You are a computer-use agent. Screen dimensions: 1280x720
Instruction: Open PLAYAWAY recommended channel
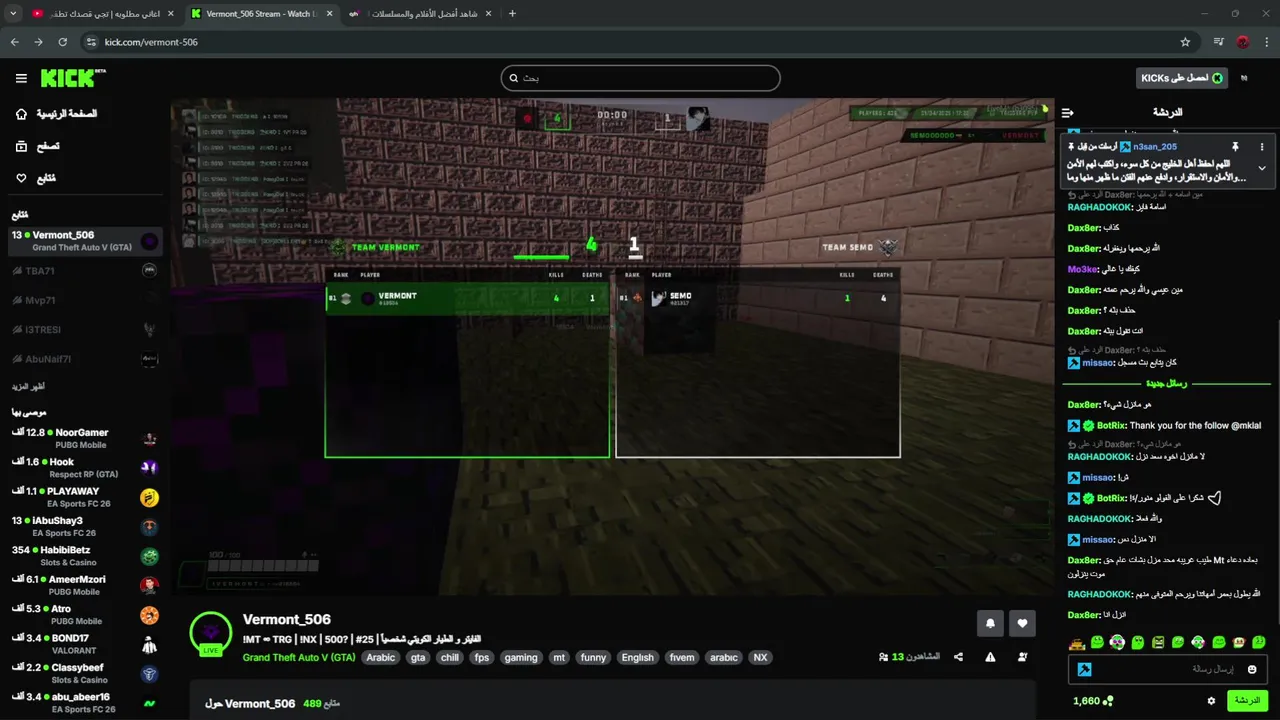click(x=85, y=497)
